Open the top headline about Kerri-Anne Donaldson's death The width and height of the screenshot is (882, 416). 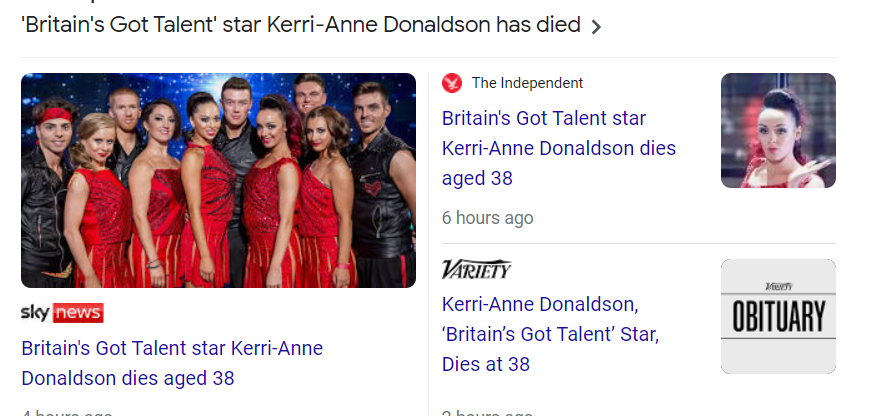tap(300, 25)
